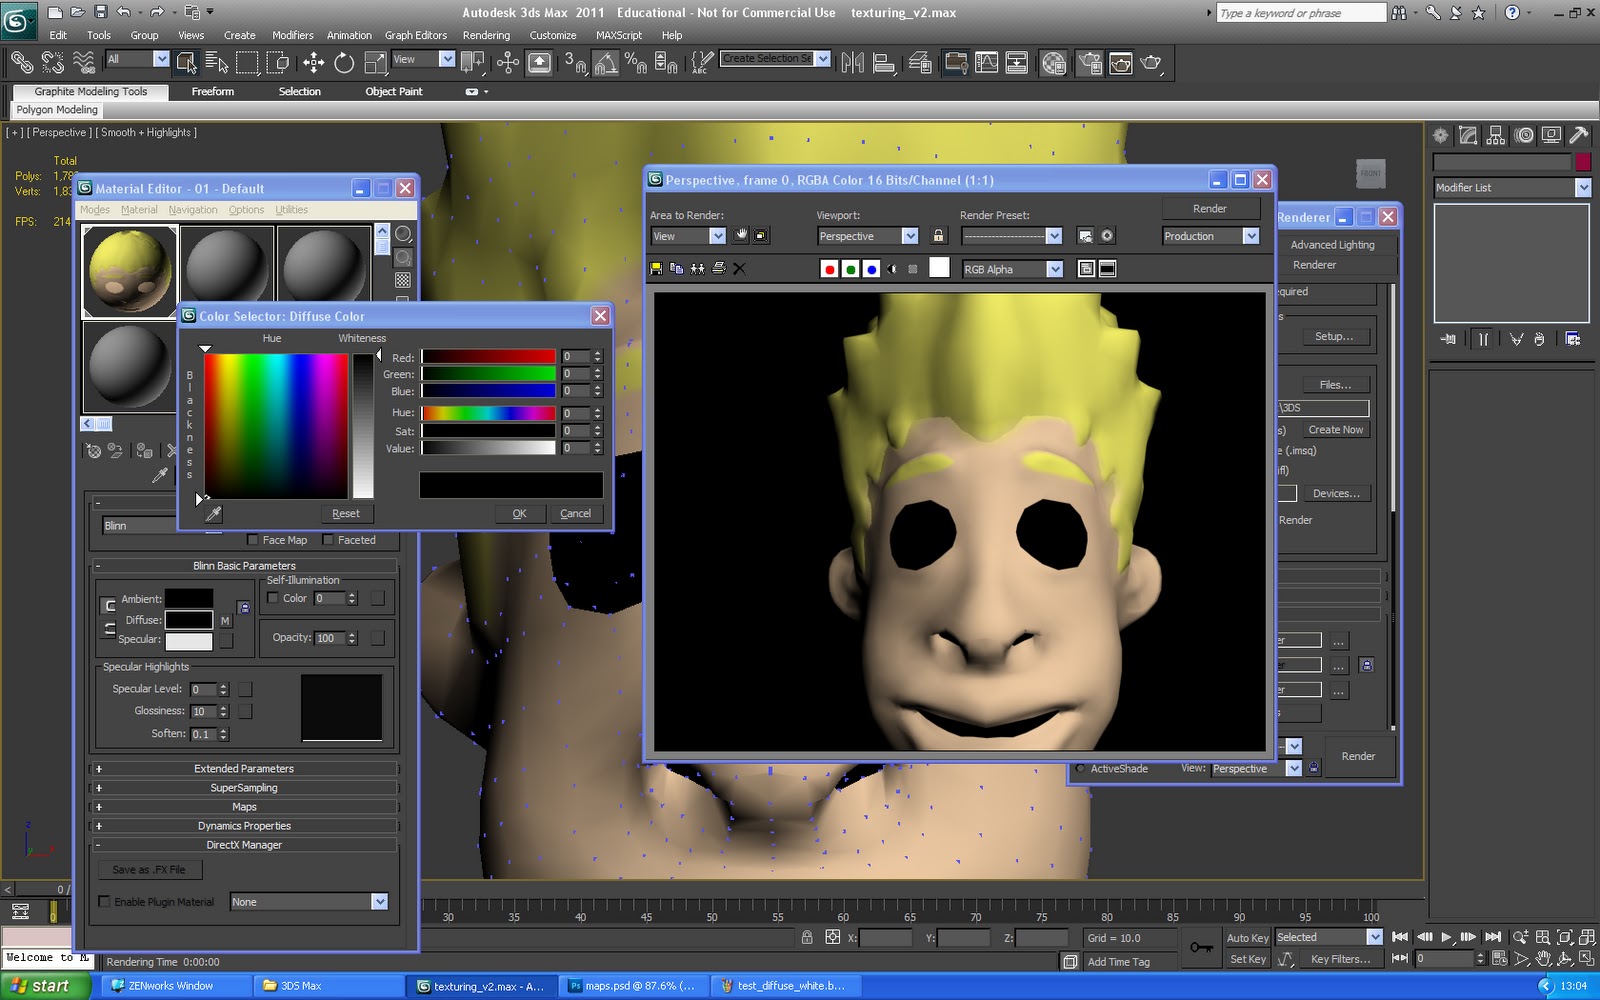Open the Rendering menu

click(486, 35)
